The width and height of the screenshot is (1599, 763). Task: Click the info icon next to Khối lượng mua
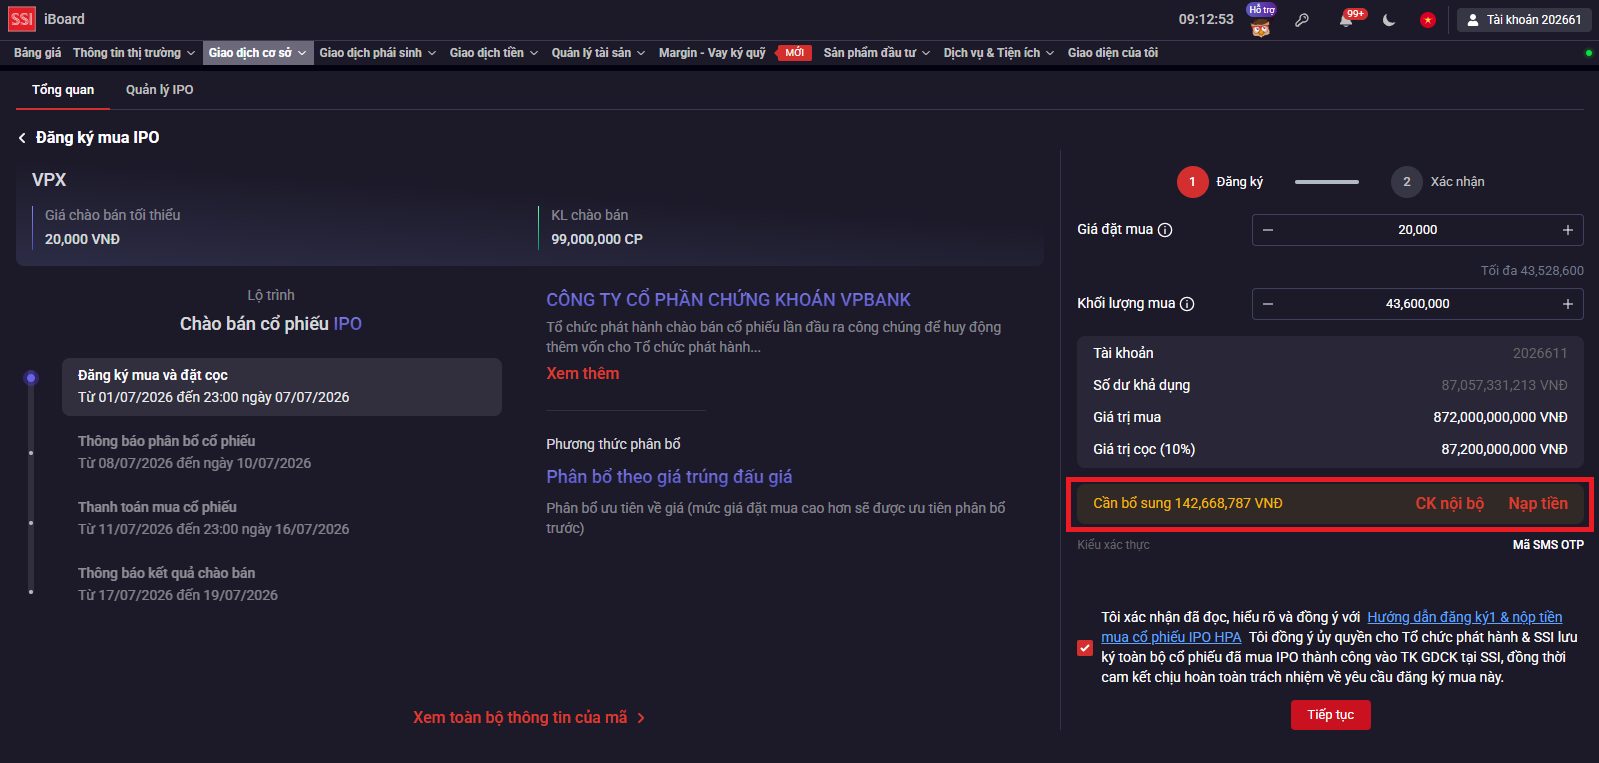[1187, 304]
